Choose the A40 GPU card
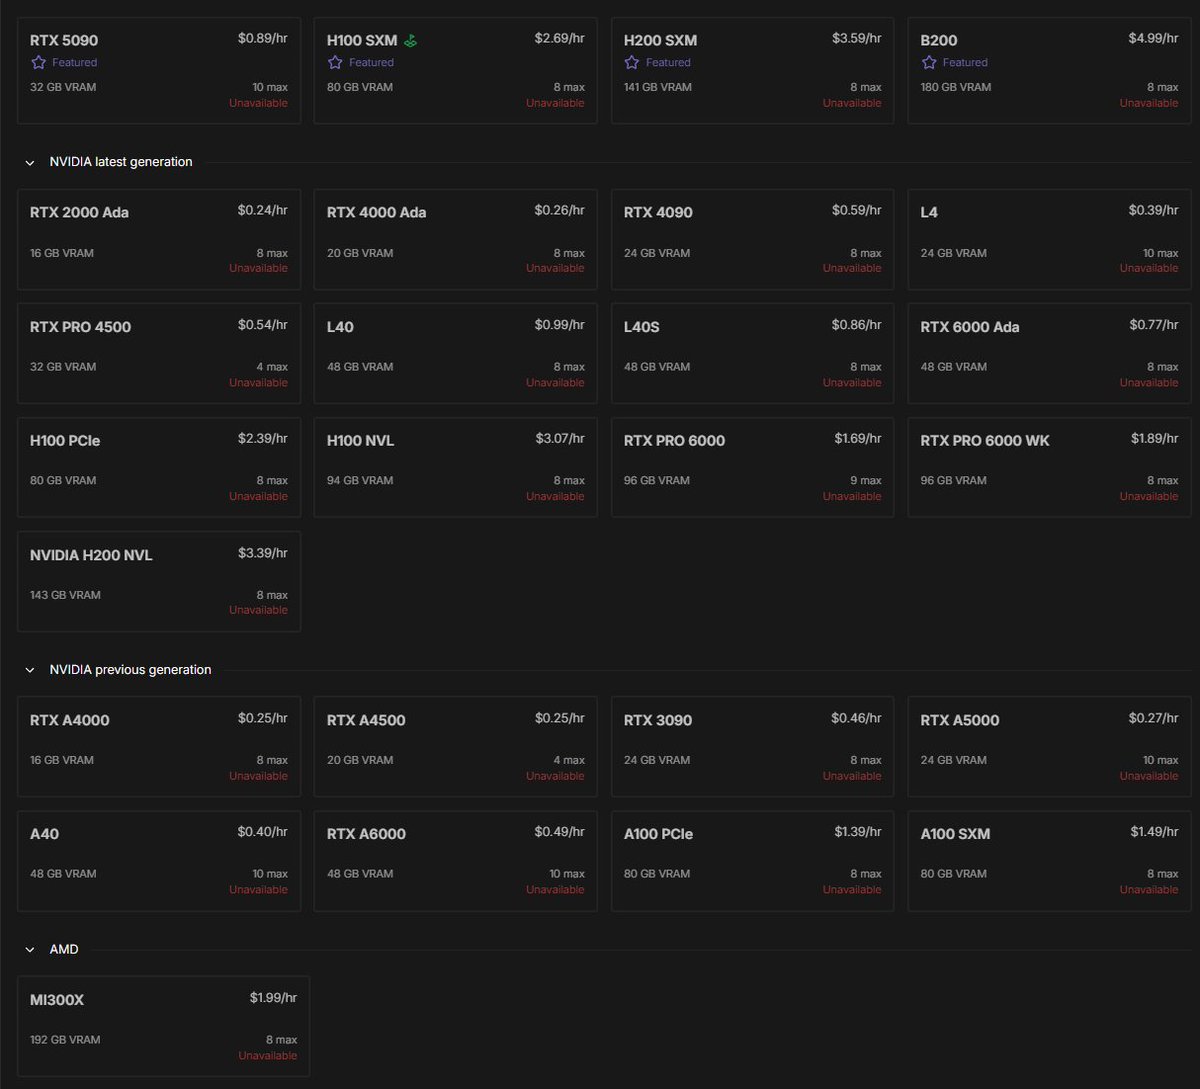Viewport: 1200px width, 1089px height. pyautogui.click(x=159, y=861)
